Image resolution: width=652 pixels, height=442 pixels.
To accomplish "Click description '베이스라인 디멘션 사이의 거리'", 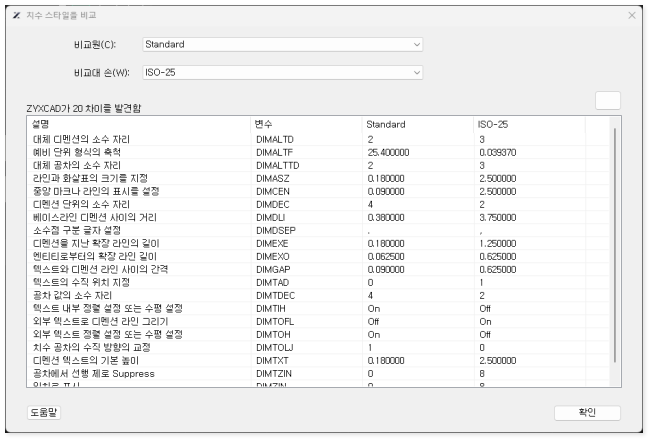I will (x=95, y=217).
